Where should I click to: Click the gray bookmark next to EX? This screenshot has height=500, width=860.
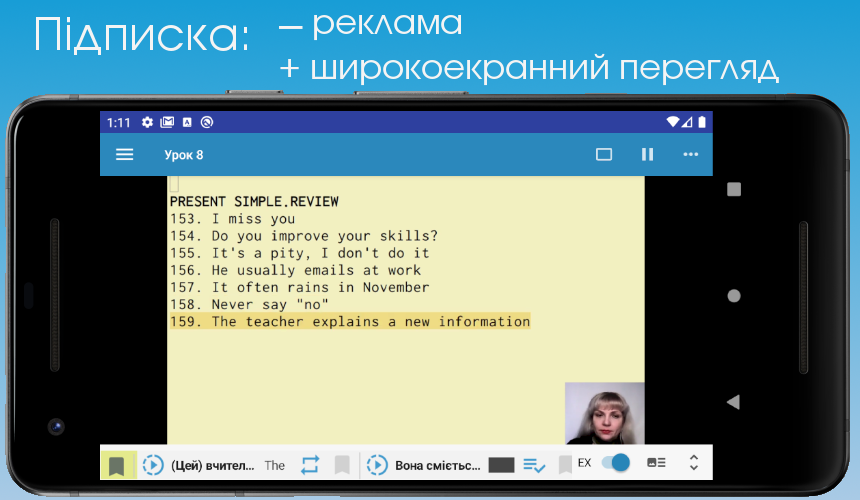pos(565,465)
